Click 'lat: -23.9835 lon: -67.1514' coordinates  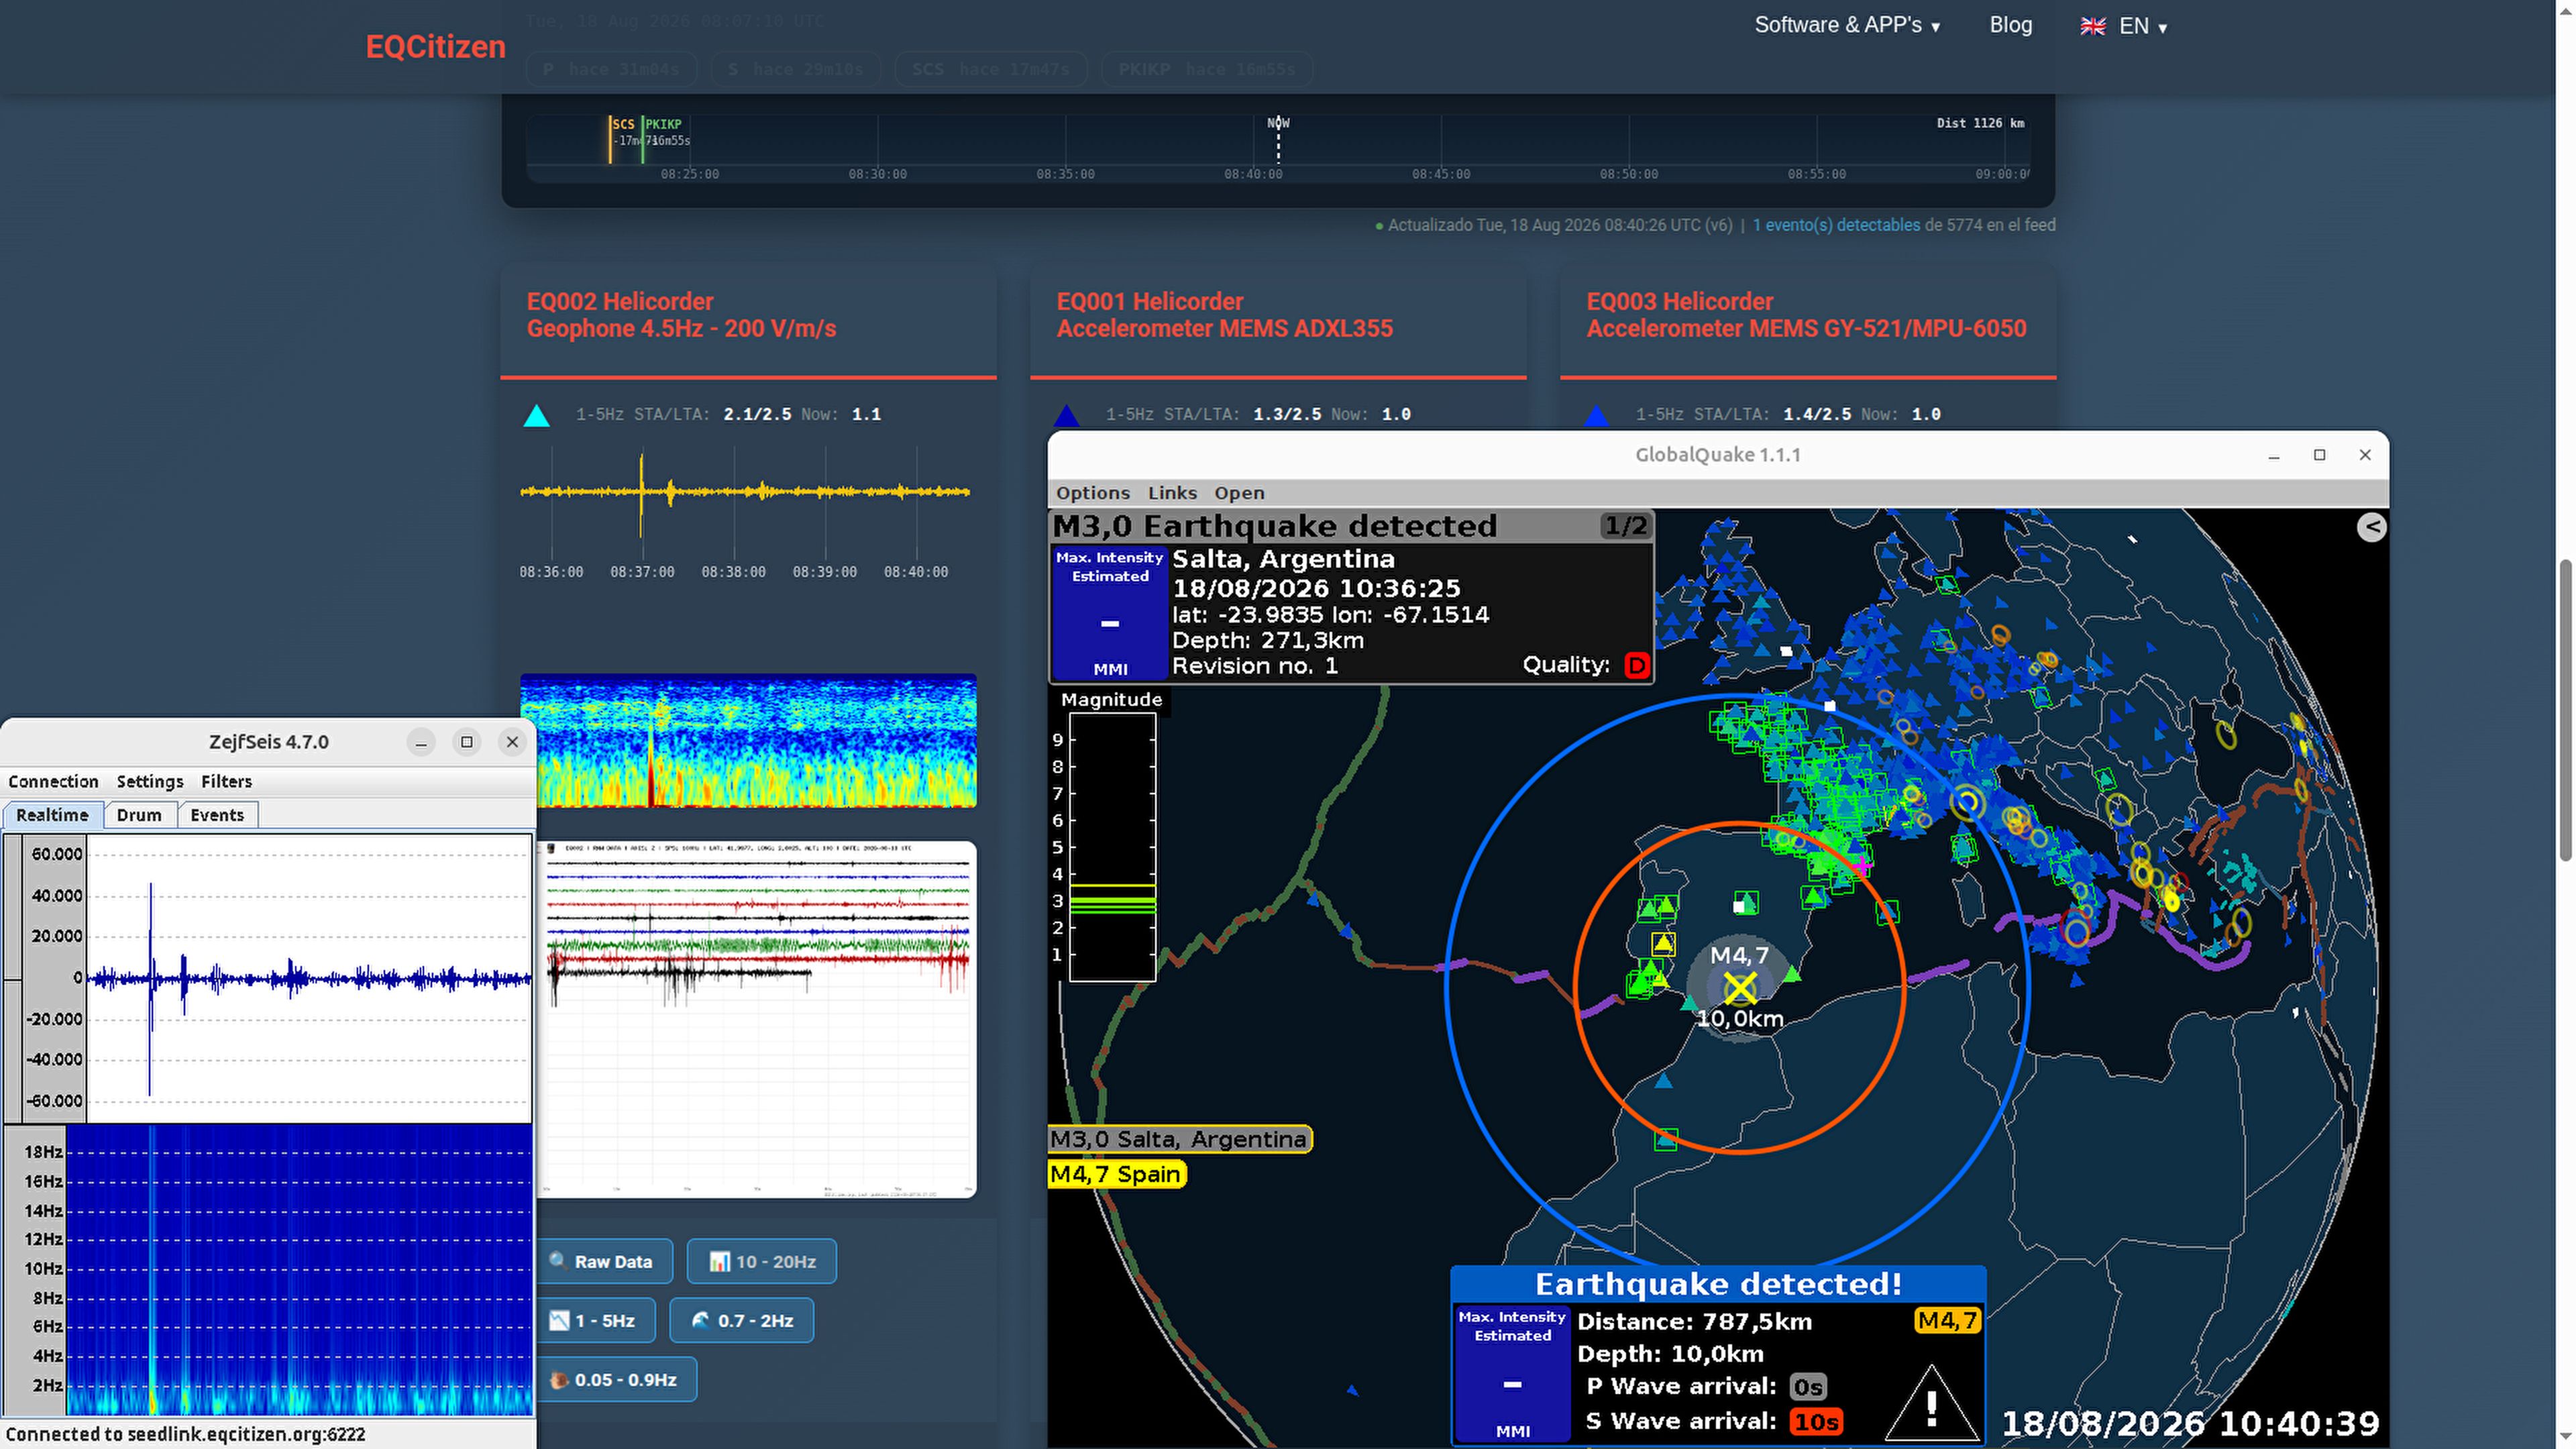point(1331,614)
